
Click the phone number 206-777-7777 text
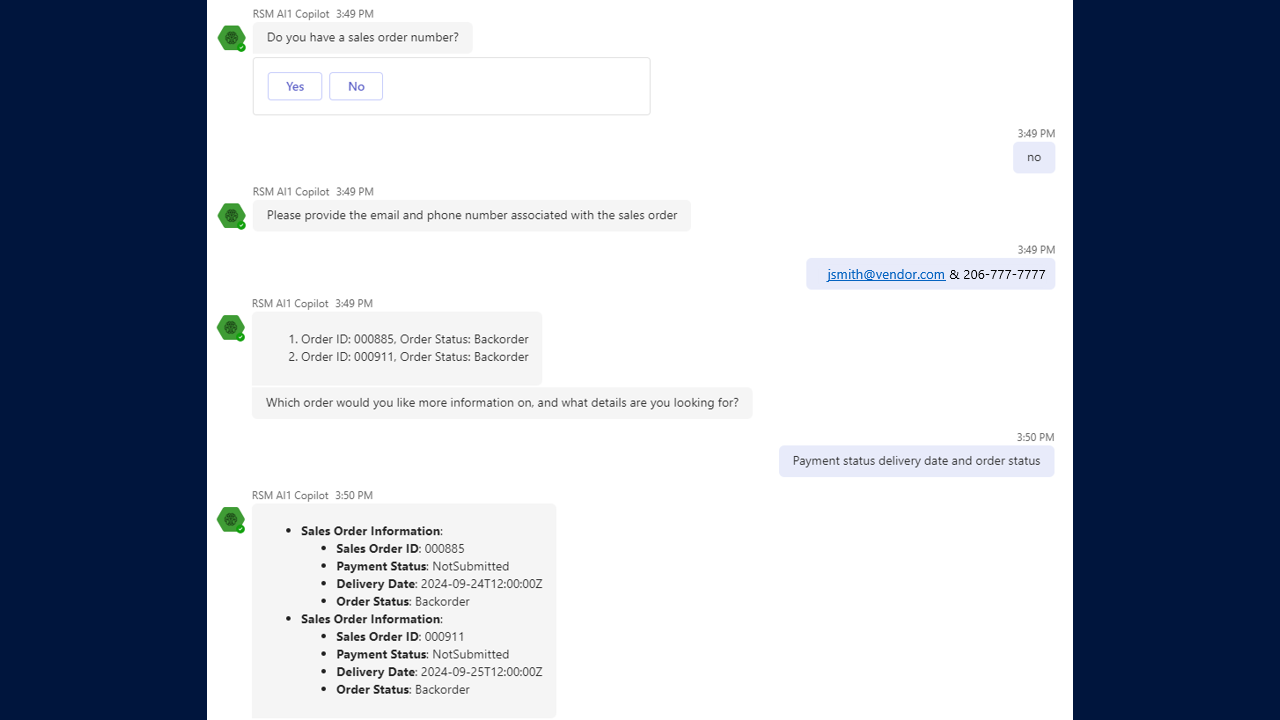(1004, 274)
